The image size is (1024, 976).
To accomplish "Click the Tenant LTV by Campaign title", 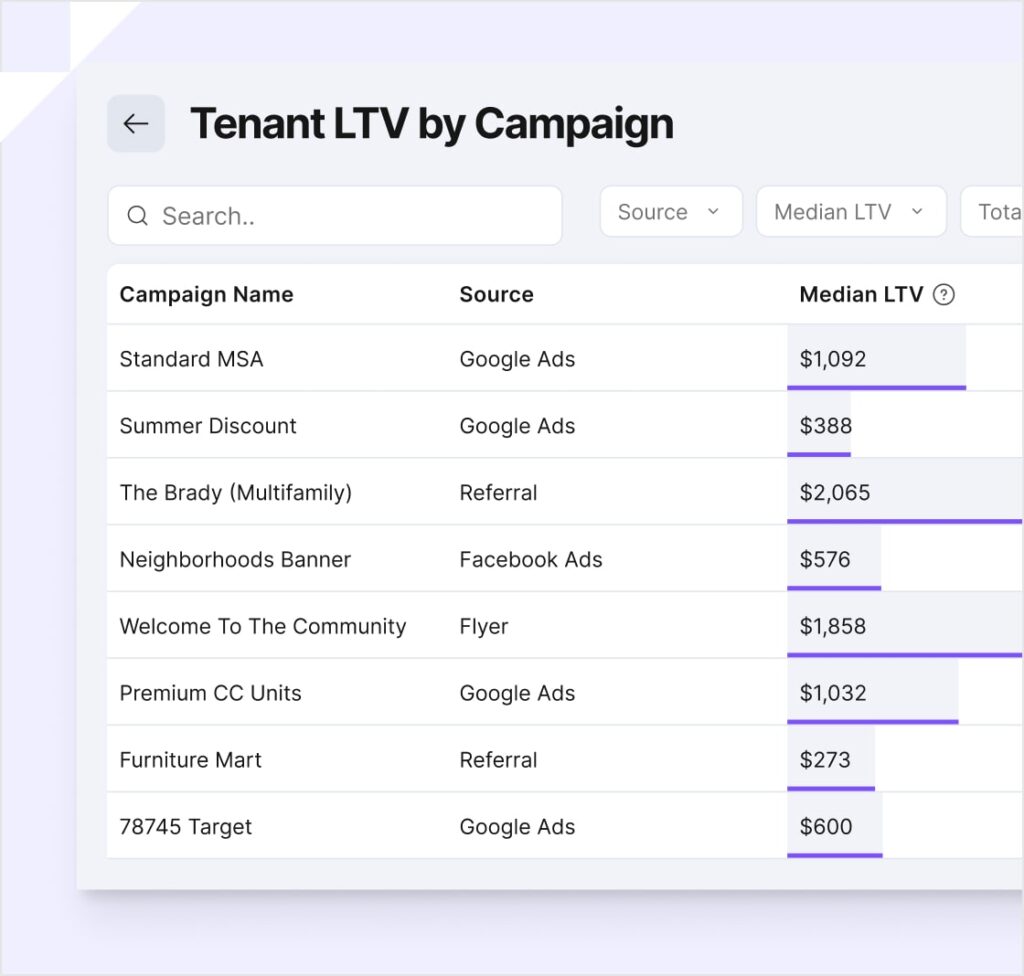I will pos(432,124).
